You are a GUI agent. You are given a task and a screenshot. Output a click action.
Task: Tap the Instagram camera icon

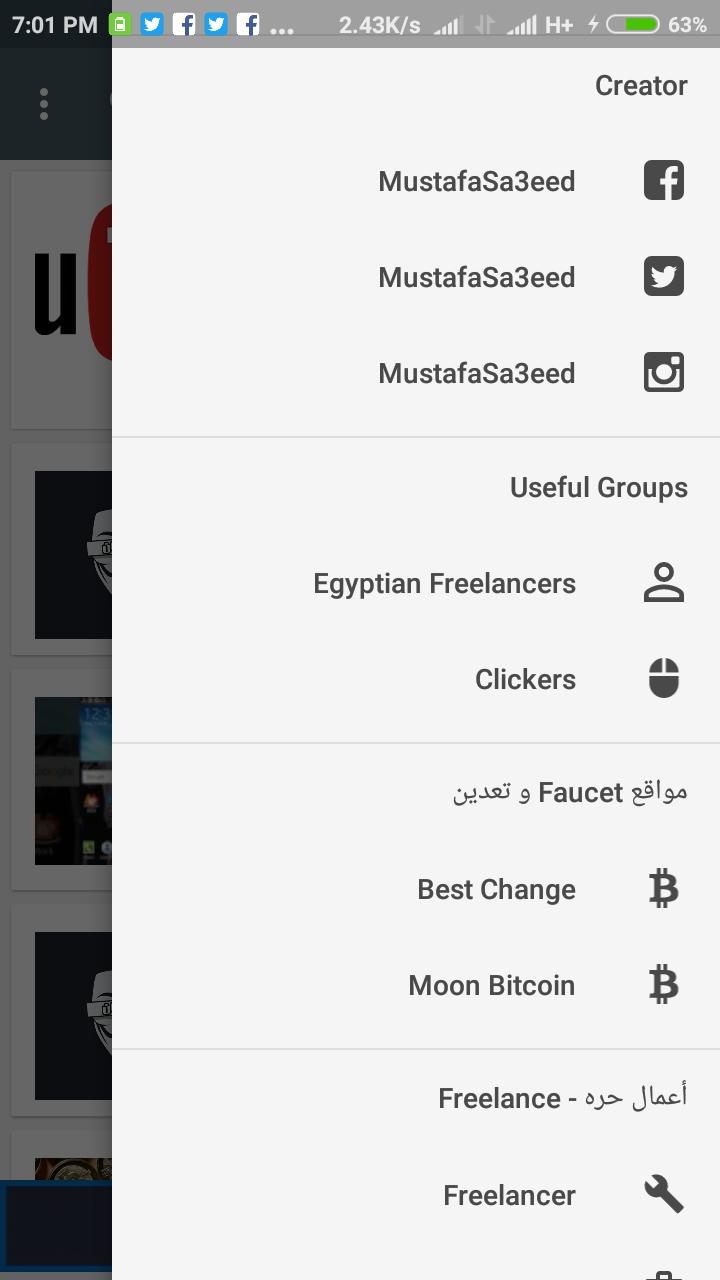coord(664,373)
